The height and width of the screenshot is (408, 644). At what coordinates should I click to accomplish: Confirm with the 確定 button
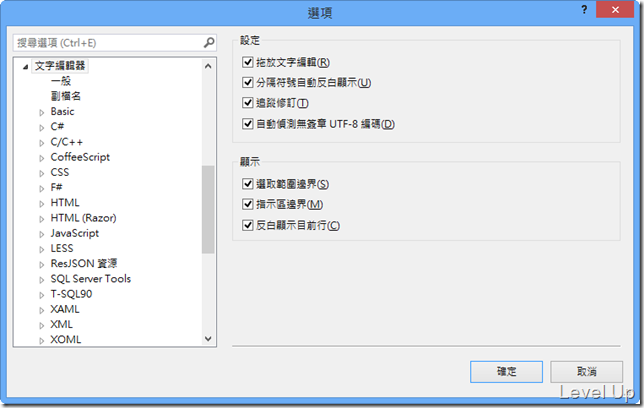click(506, 372)
